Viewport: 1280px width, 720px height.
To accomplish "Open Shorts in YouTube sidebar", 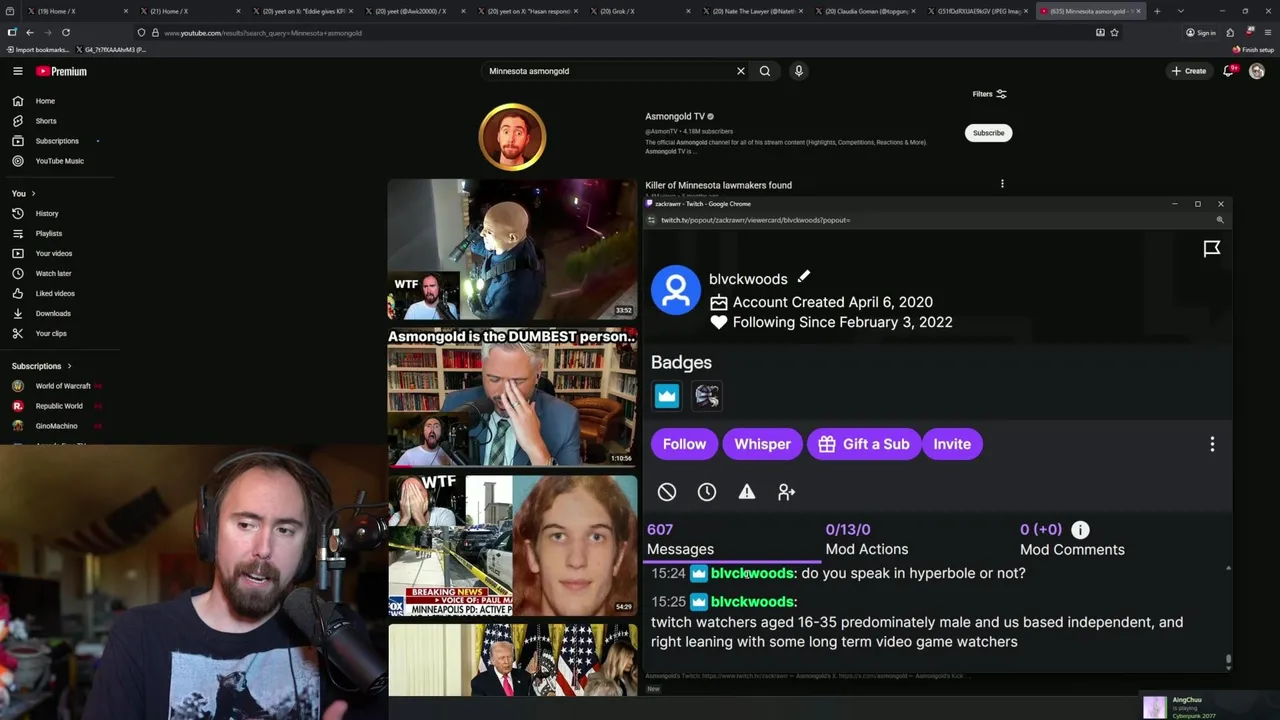I will tap(46, 121).
